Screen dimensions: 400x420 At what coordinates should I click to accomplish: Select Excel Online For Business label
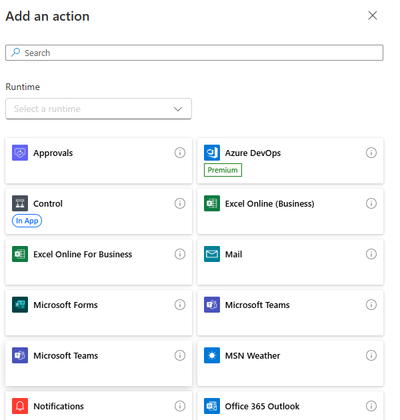83,254
